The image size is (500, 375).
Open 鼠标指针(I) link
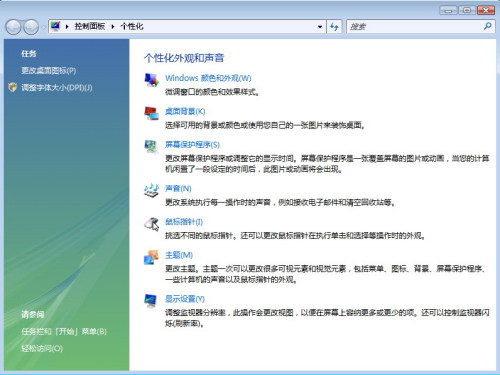coord(184,222)
